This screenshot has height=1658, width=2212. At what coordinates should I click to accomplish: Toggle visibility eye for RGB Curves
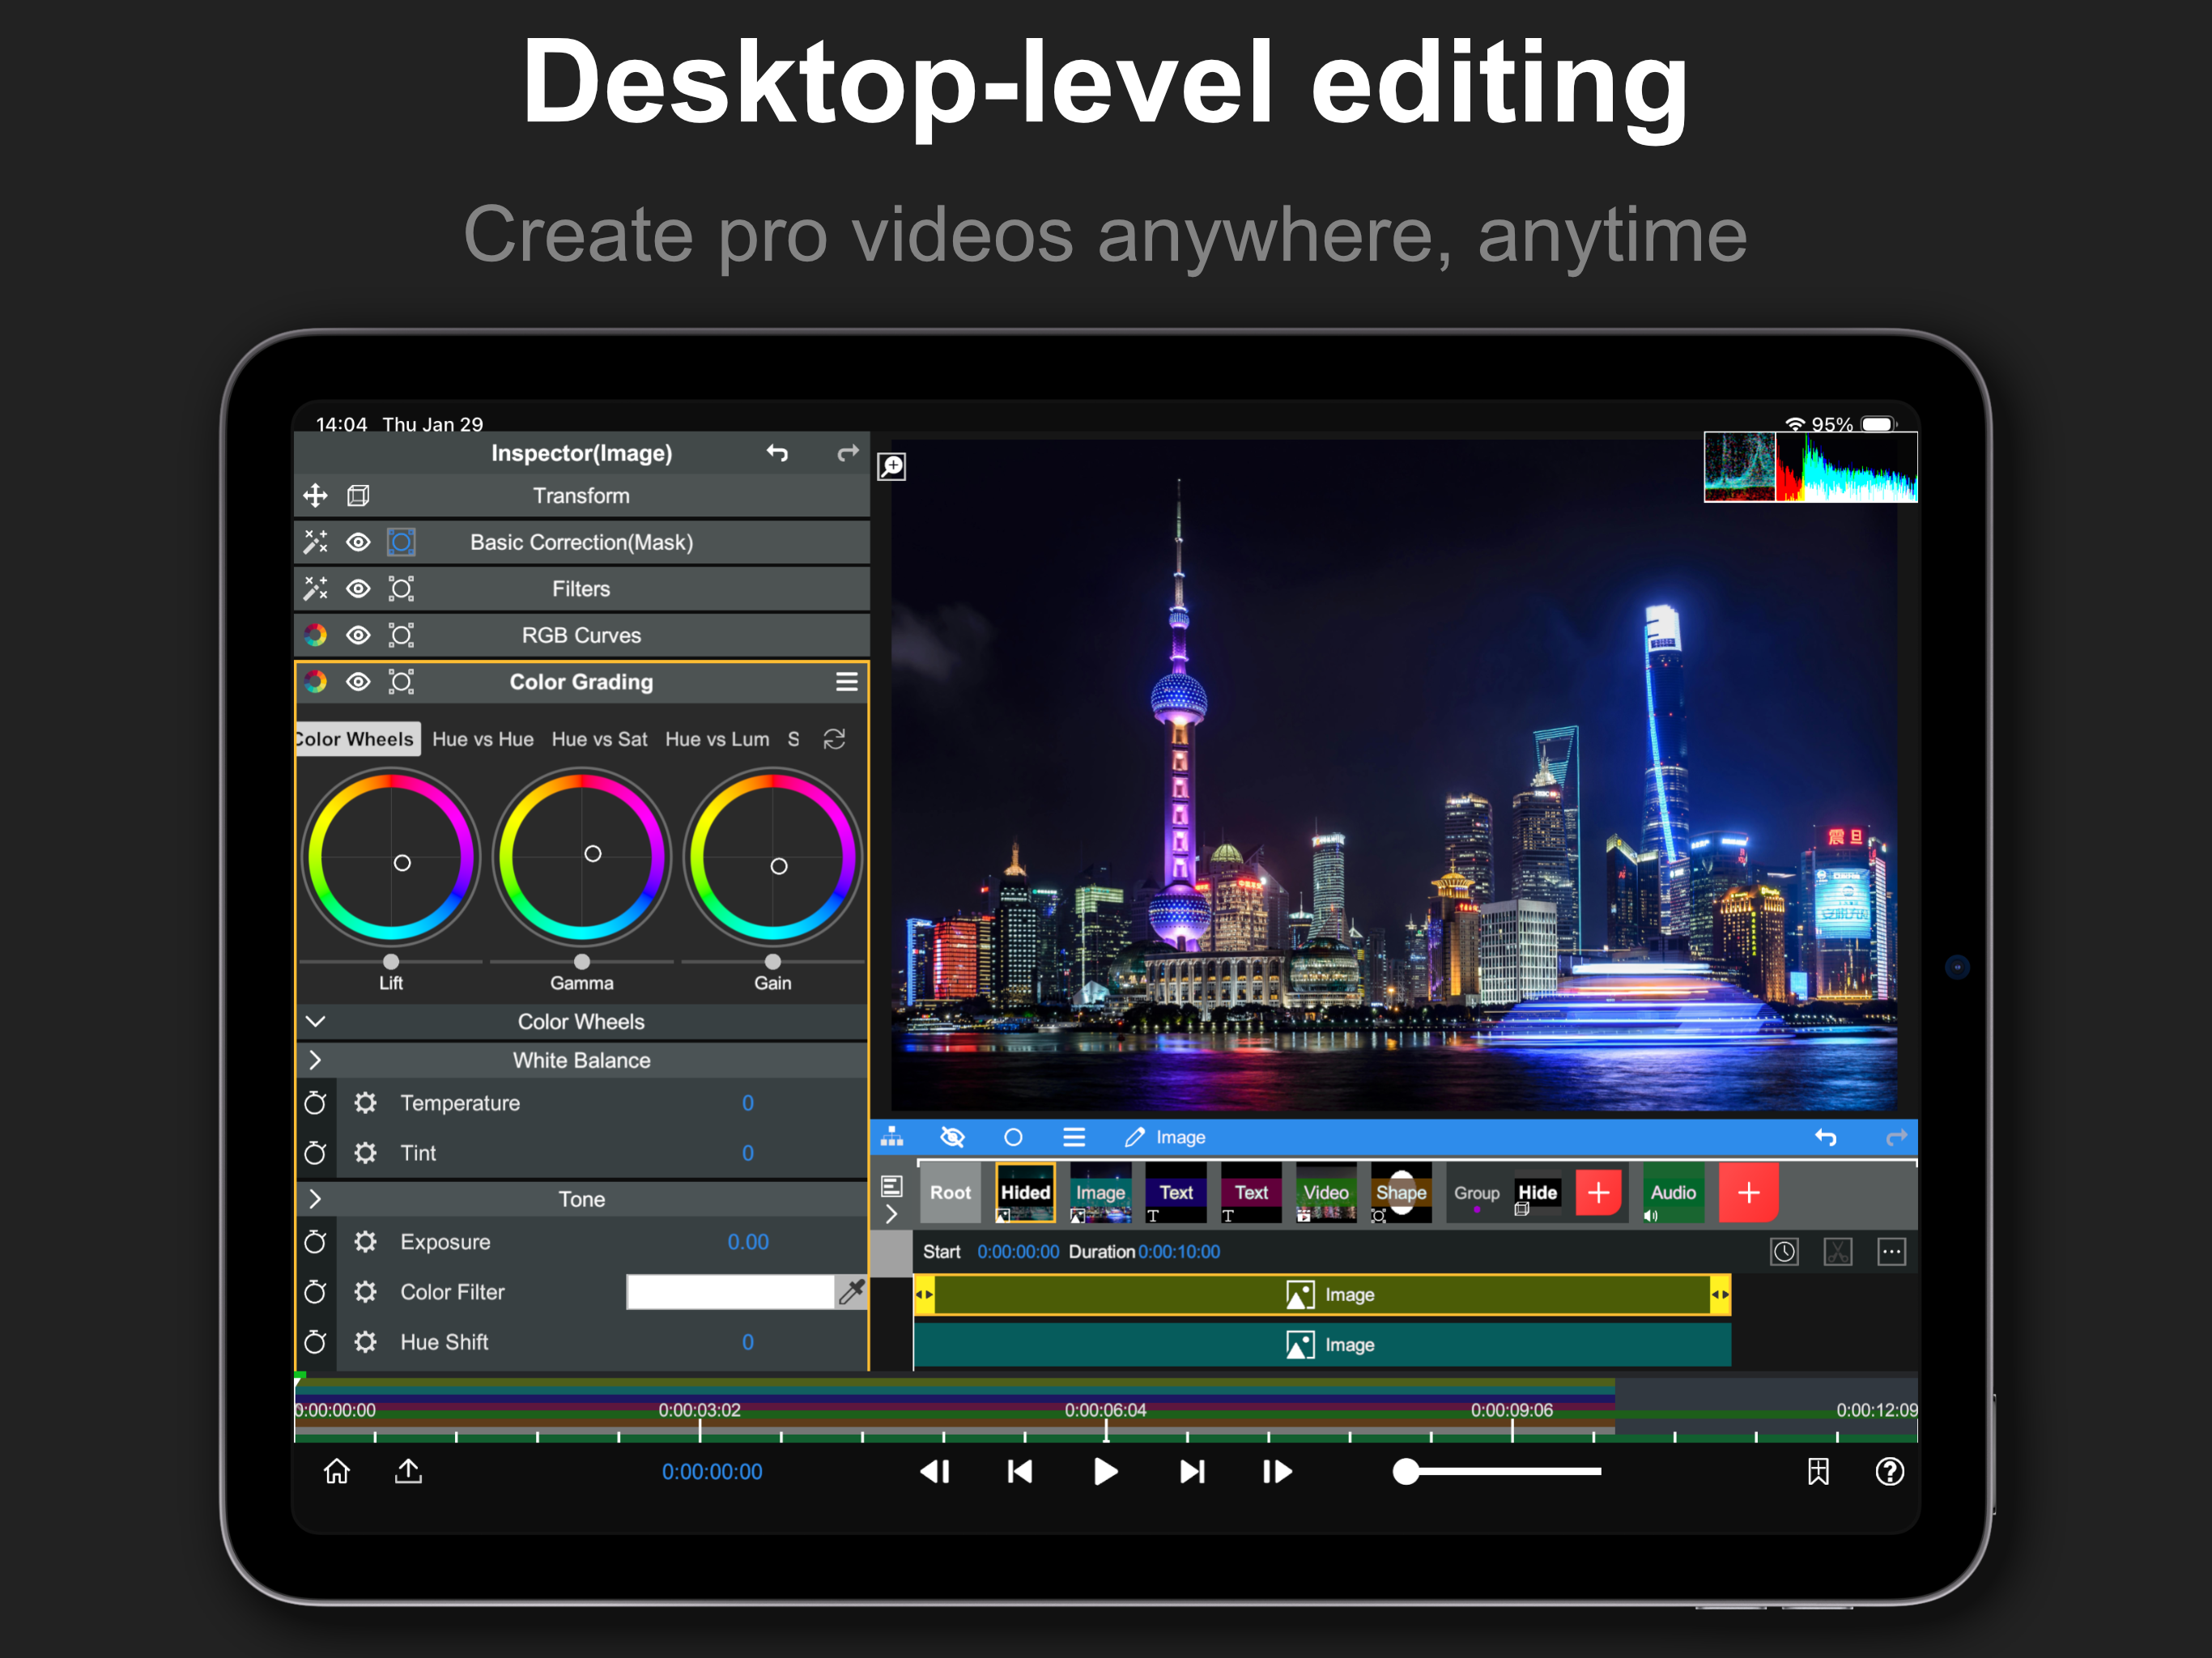[x=358, y=635]
